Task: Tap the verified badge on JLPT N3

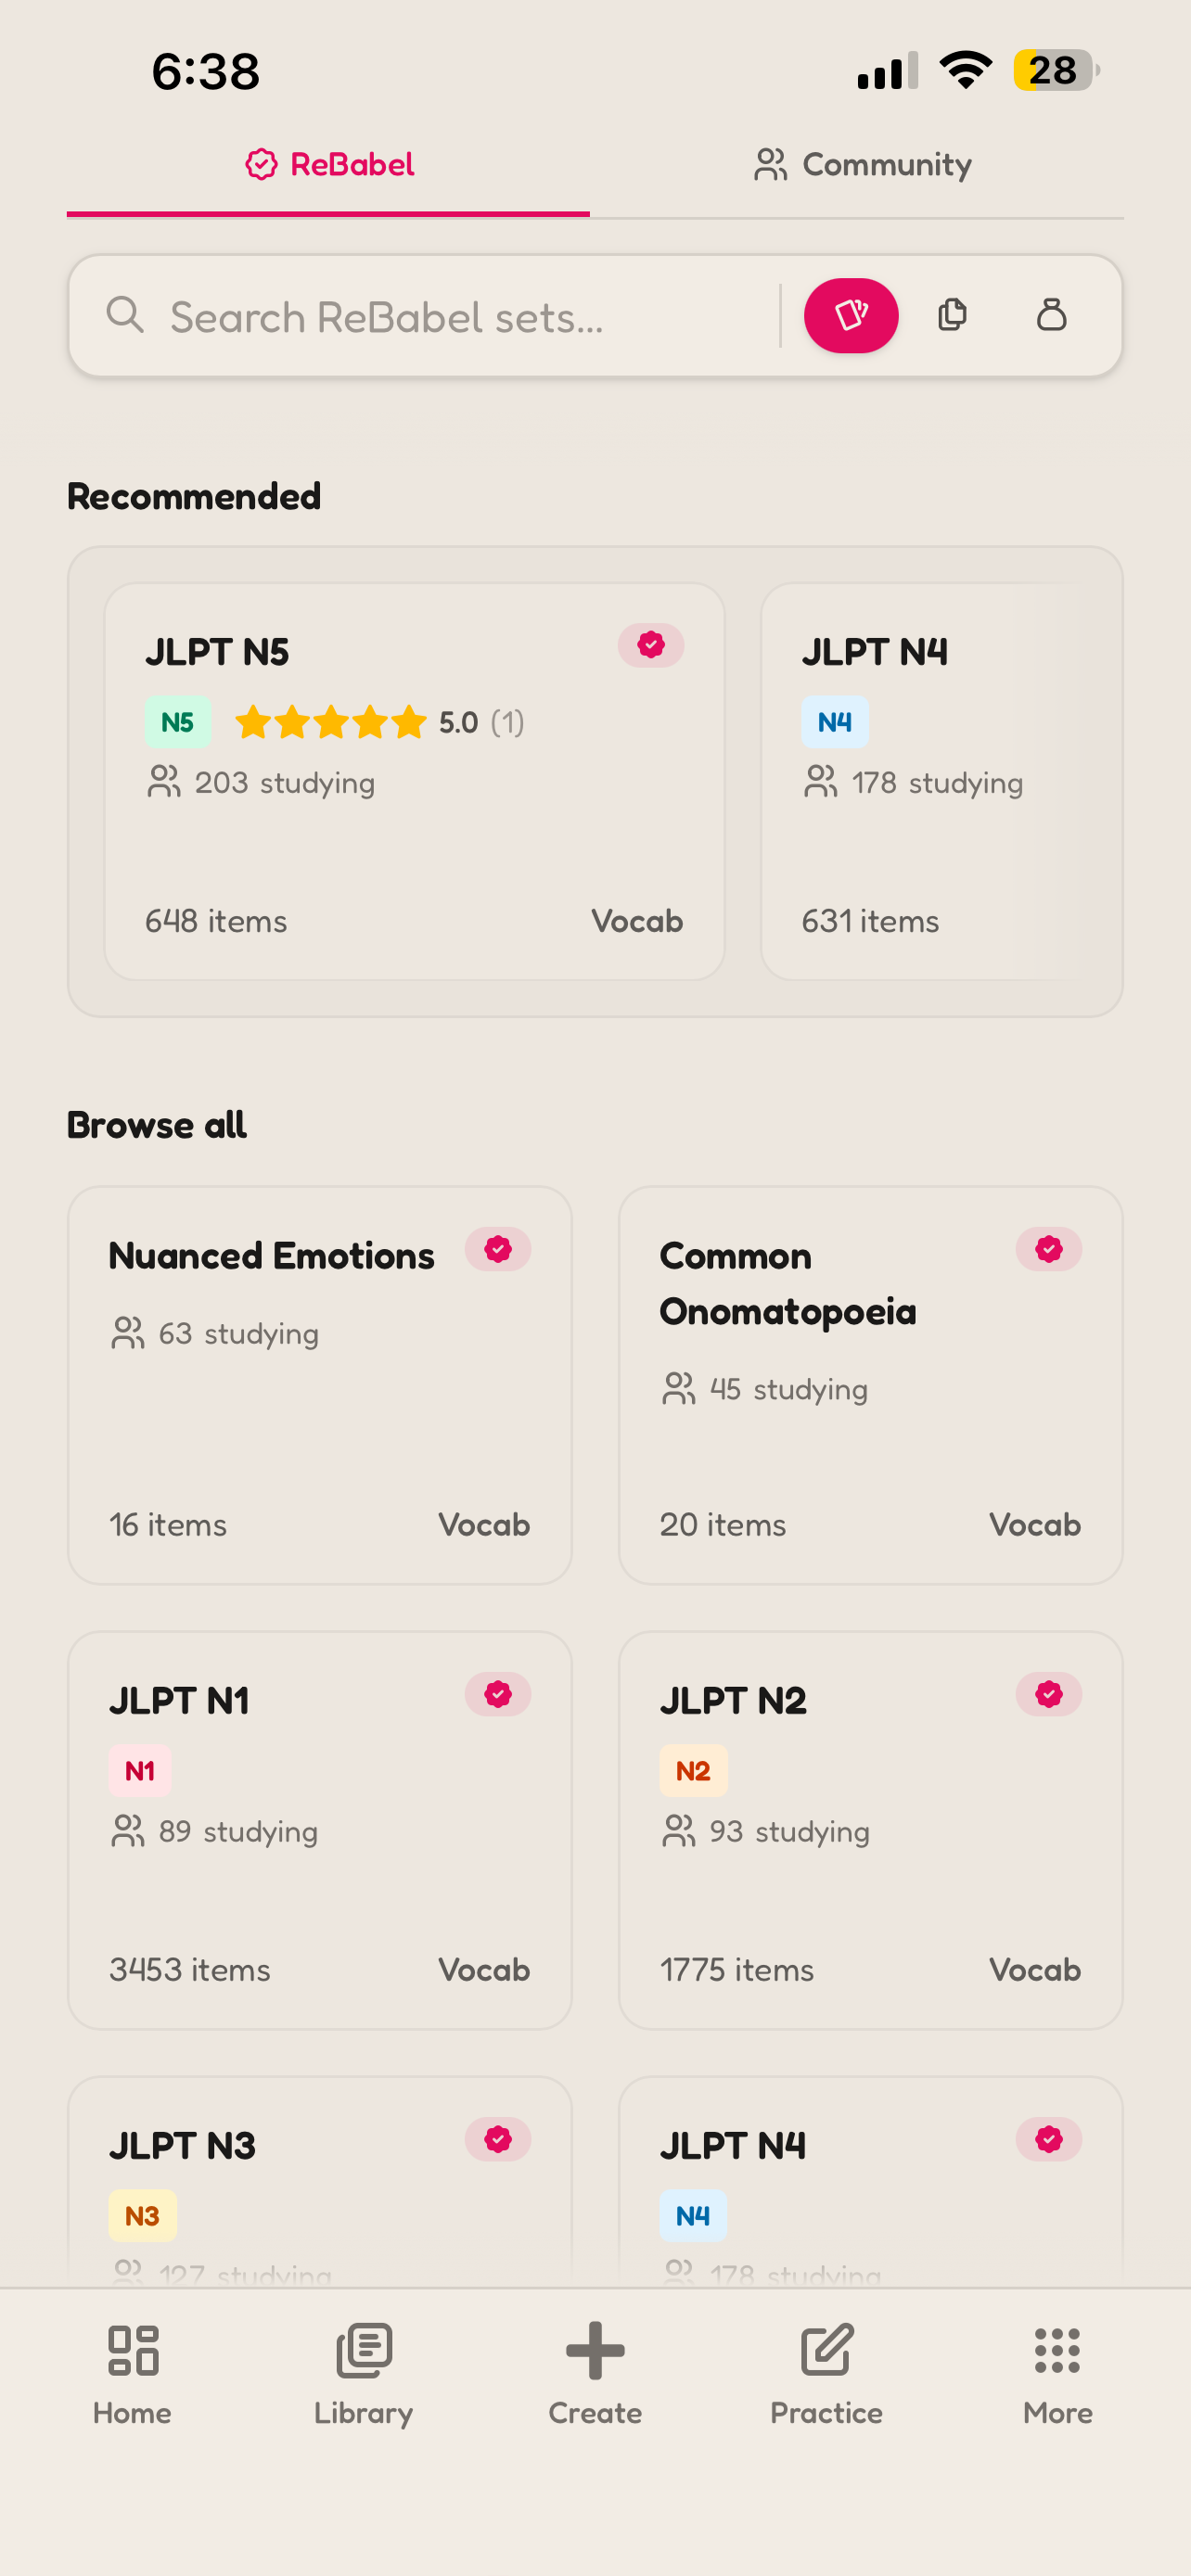Action: pyautogui.click(x=498, y=2139)
